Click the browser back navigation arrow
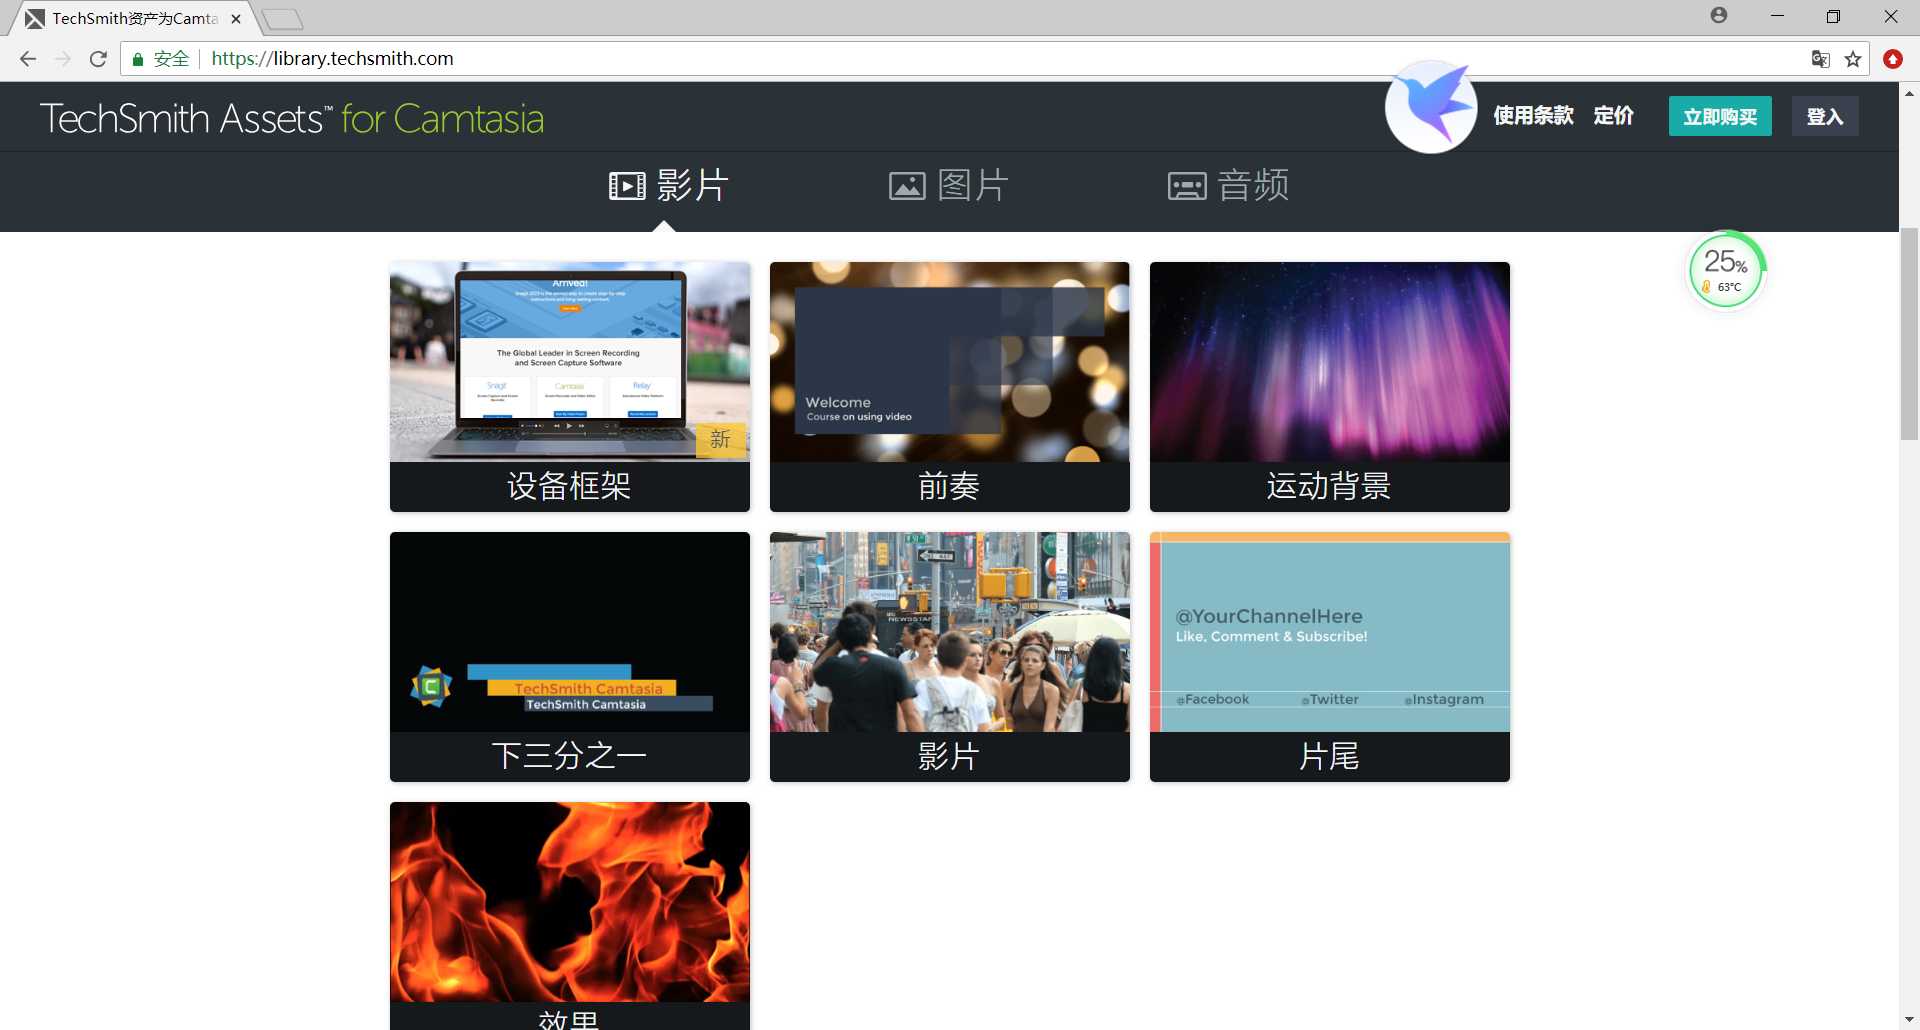This screenshot has height=1030, width=1920. (x=27, y=59)
